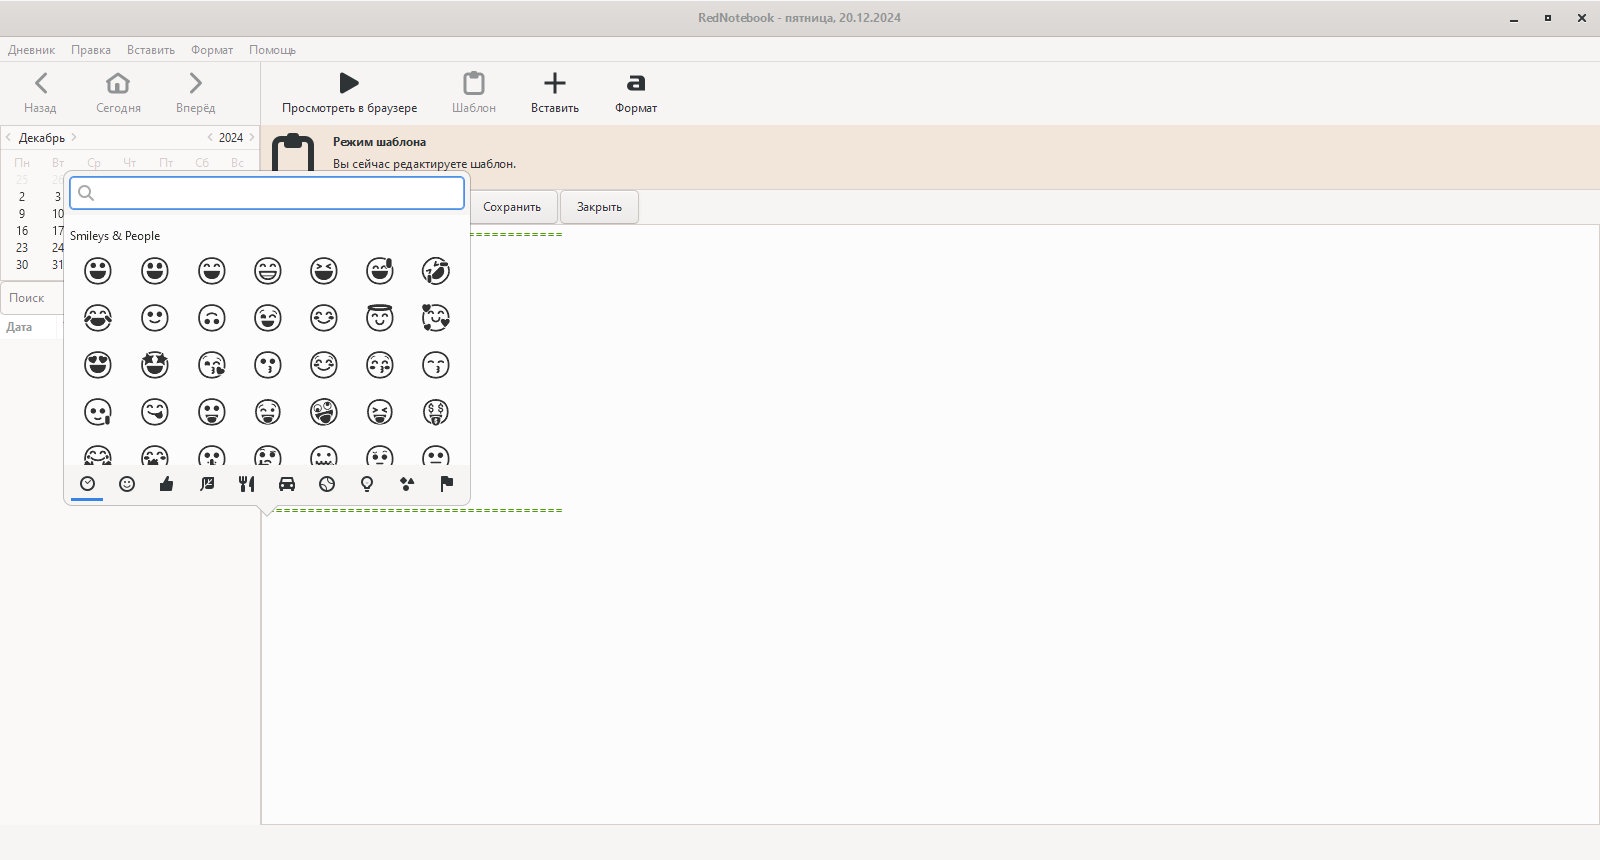Select the star-struck emoji
Screen dimensions: 1600x860
[154, 365]
